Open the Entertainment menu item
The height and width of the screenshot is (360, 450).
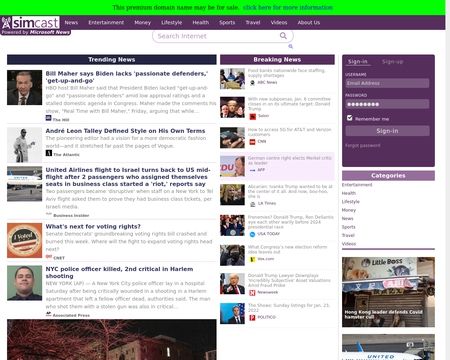(106, 23)
